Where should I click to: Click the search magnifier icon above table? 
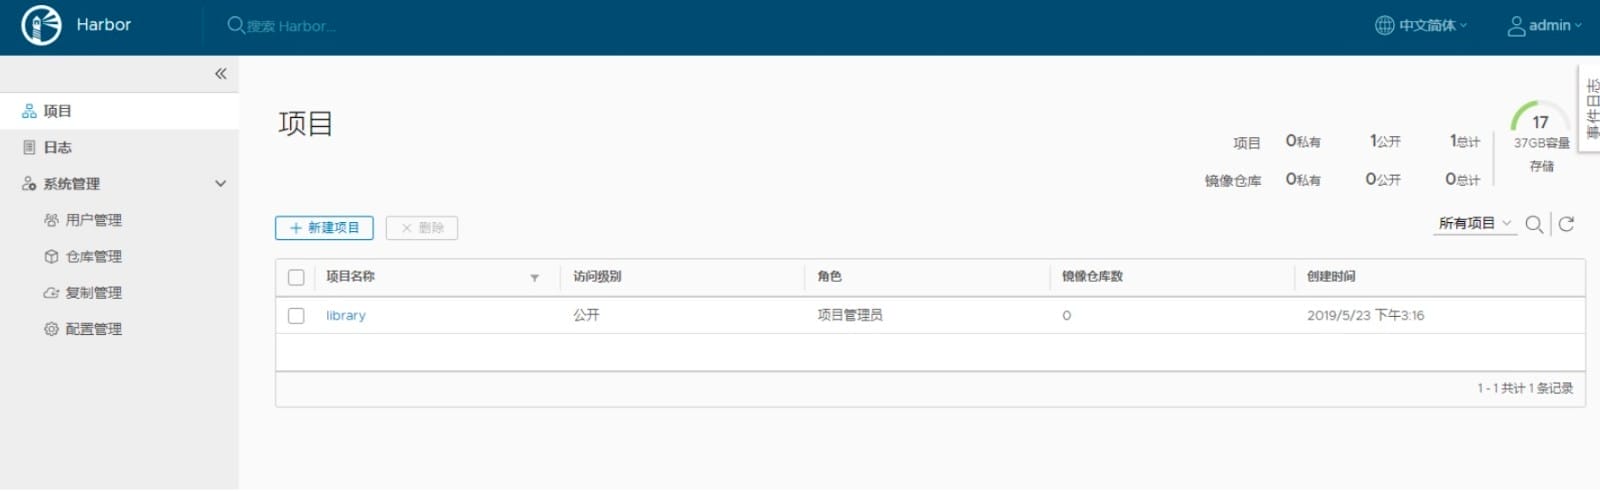1533,224
